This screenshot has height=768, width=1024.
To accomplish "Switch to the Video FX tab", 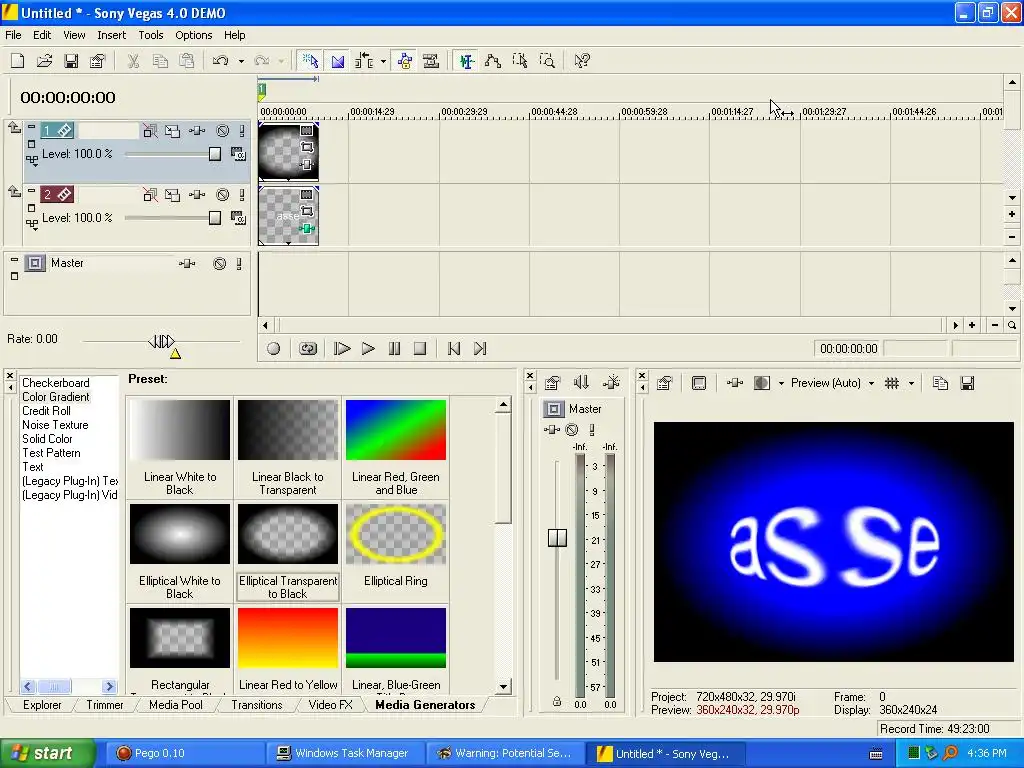I will 330,705.
